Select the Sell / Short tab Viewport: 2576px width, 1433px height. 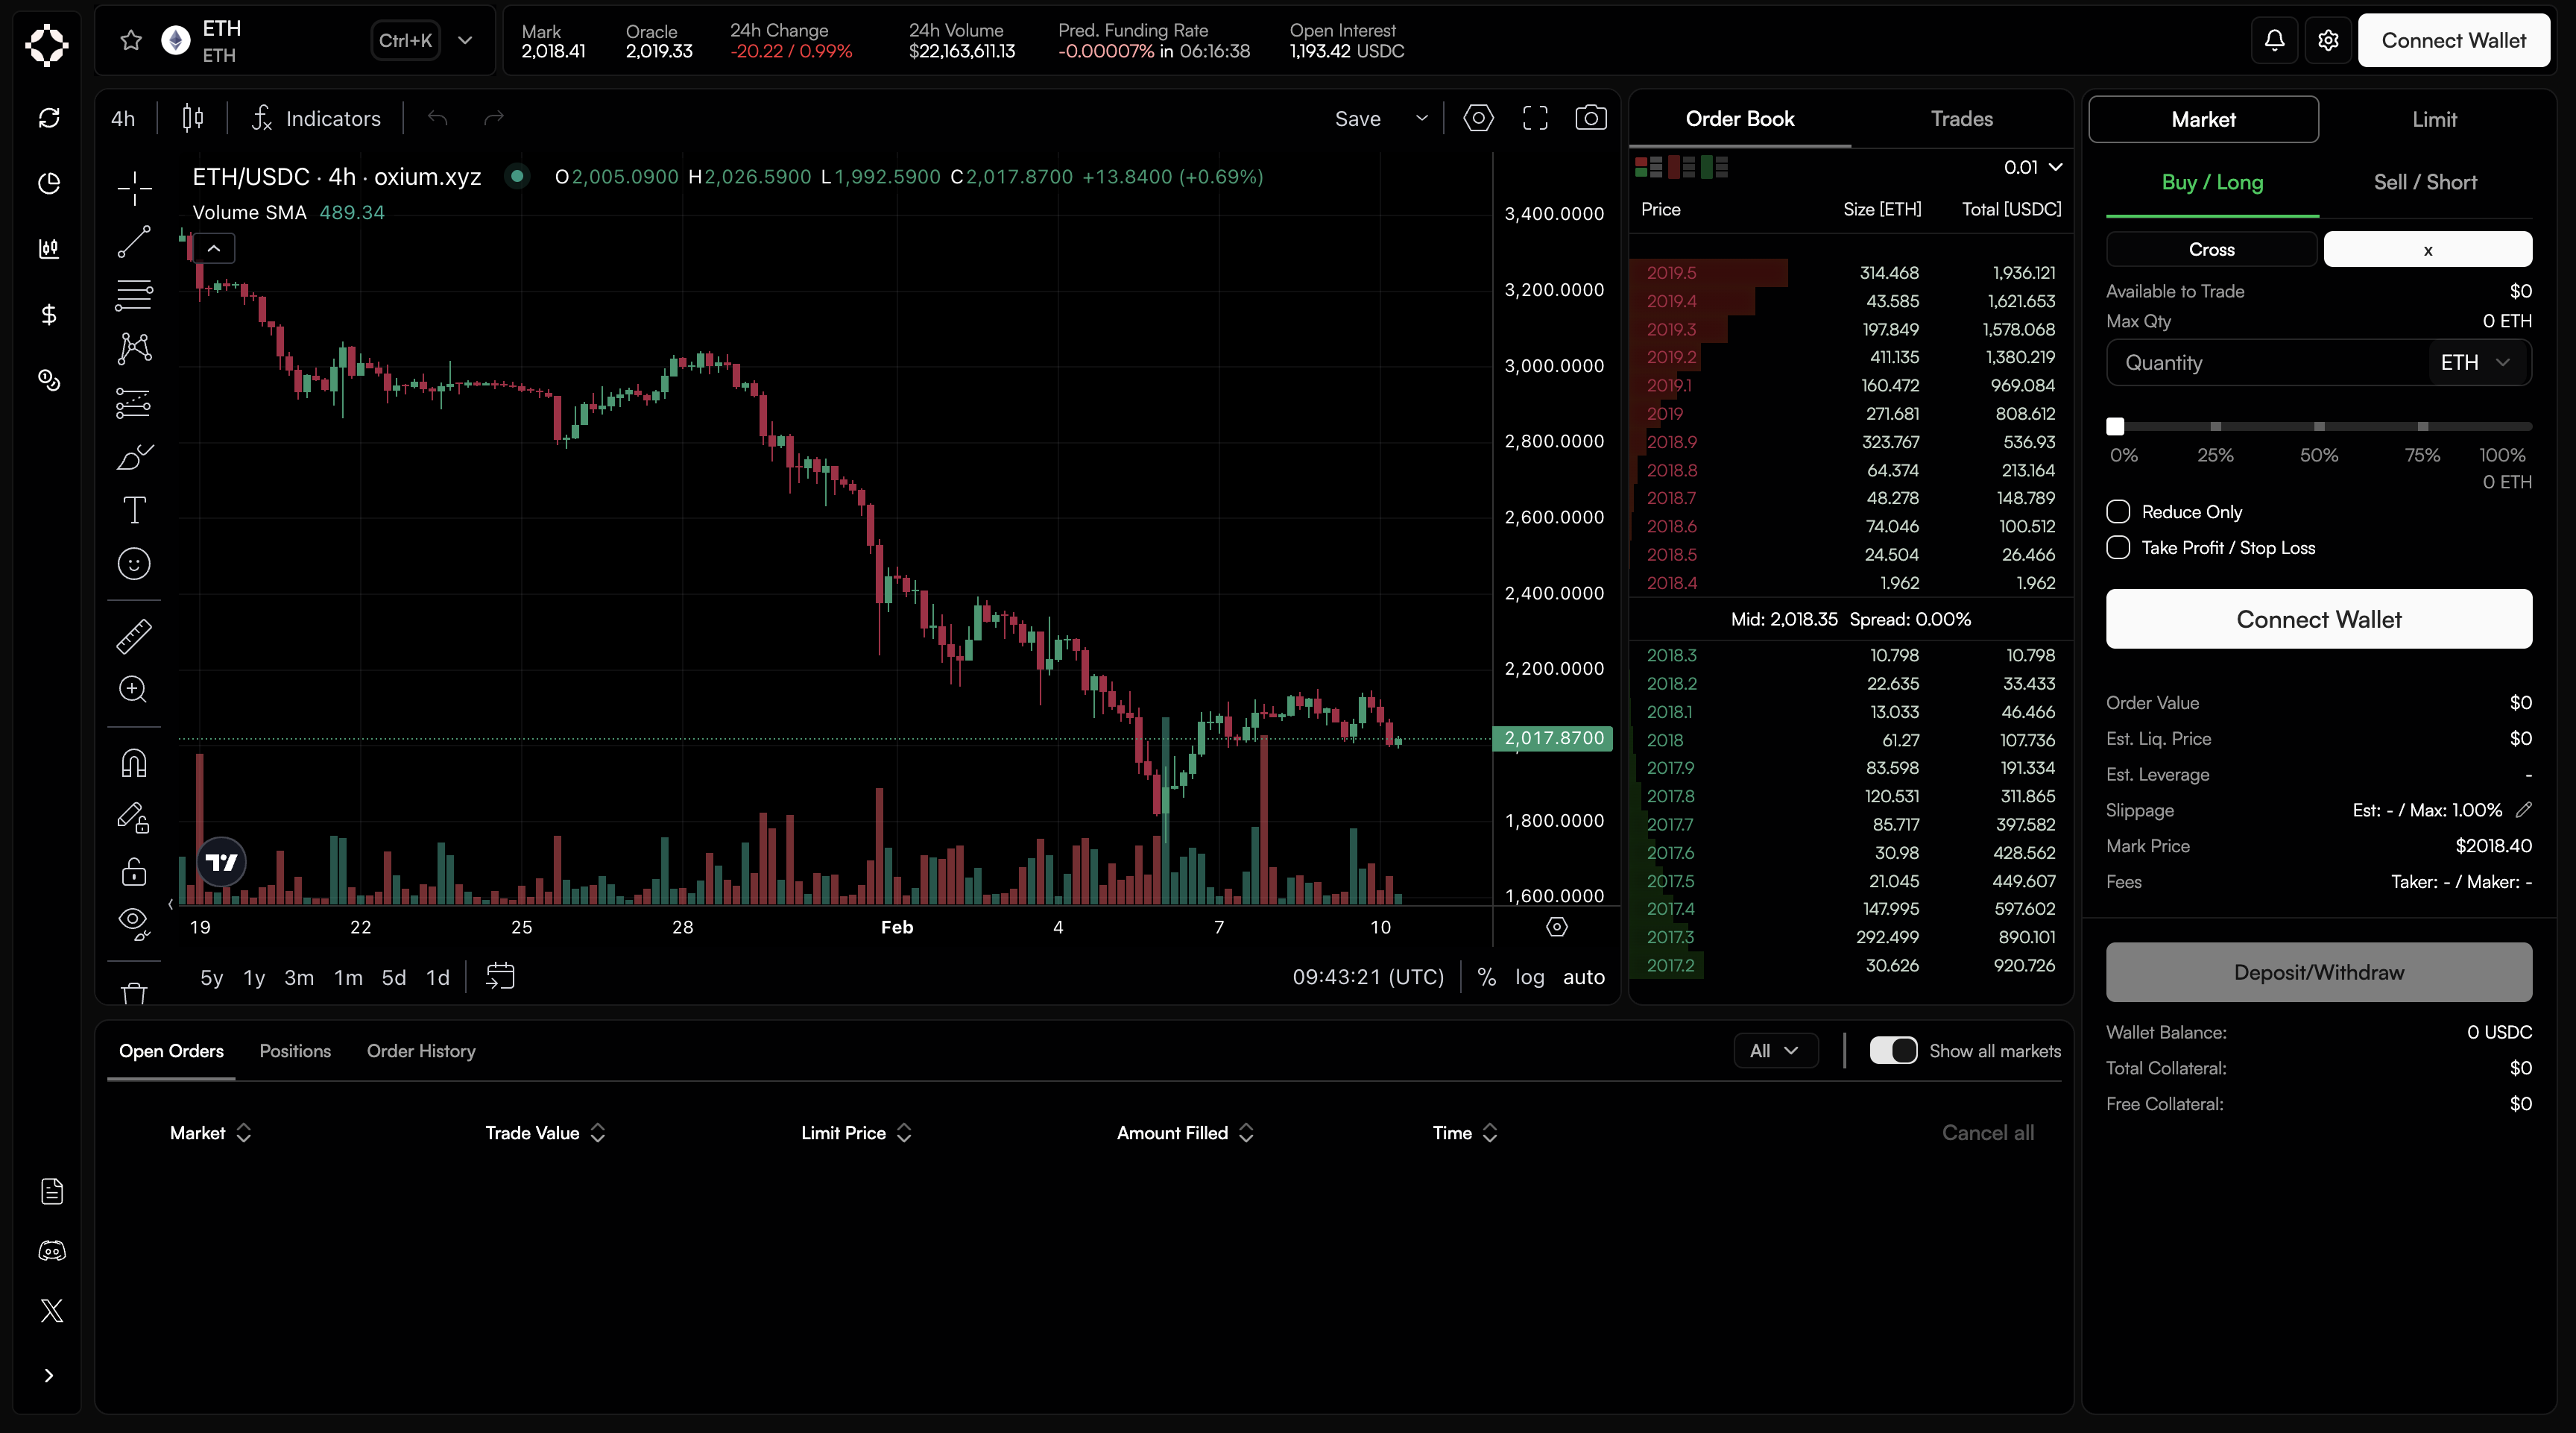point(2425,182)
